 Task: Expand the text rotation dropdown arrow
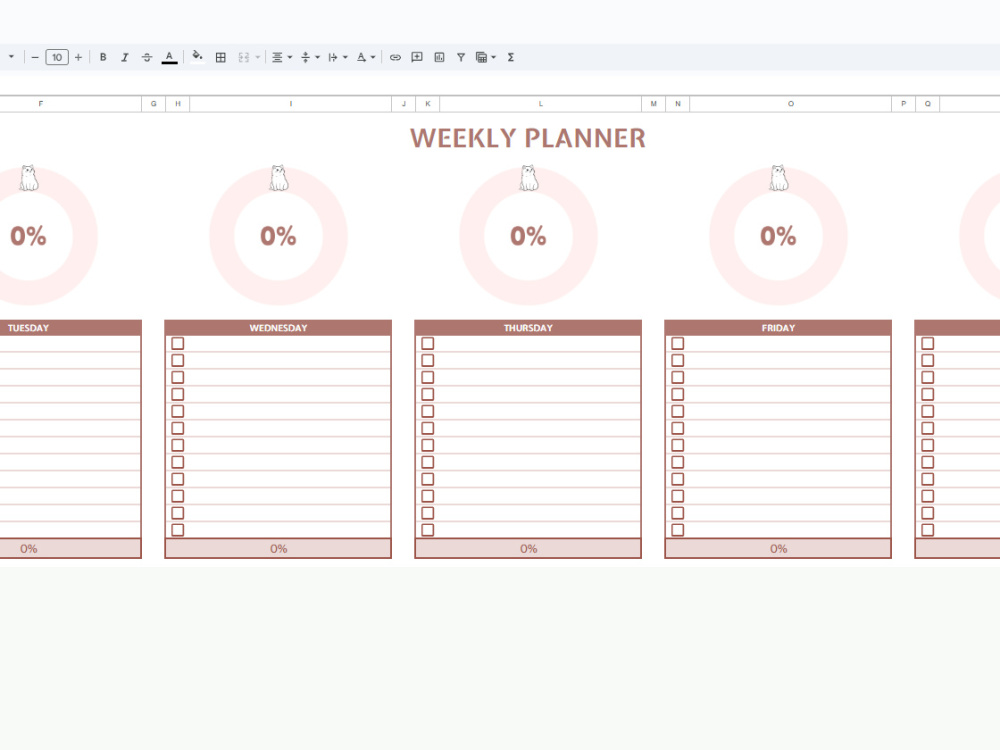click(373, 57)
